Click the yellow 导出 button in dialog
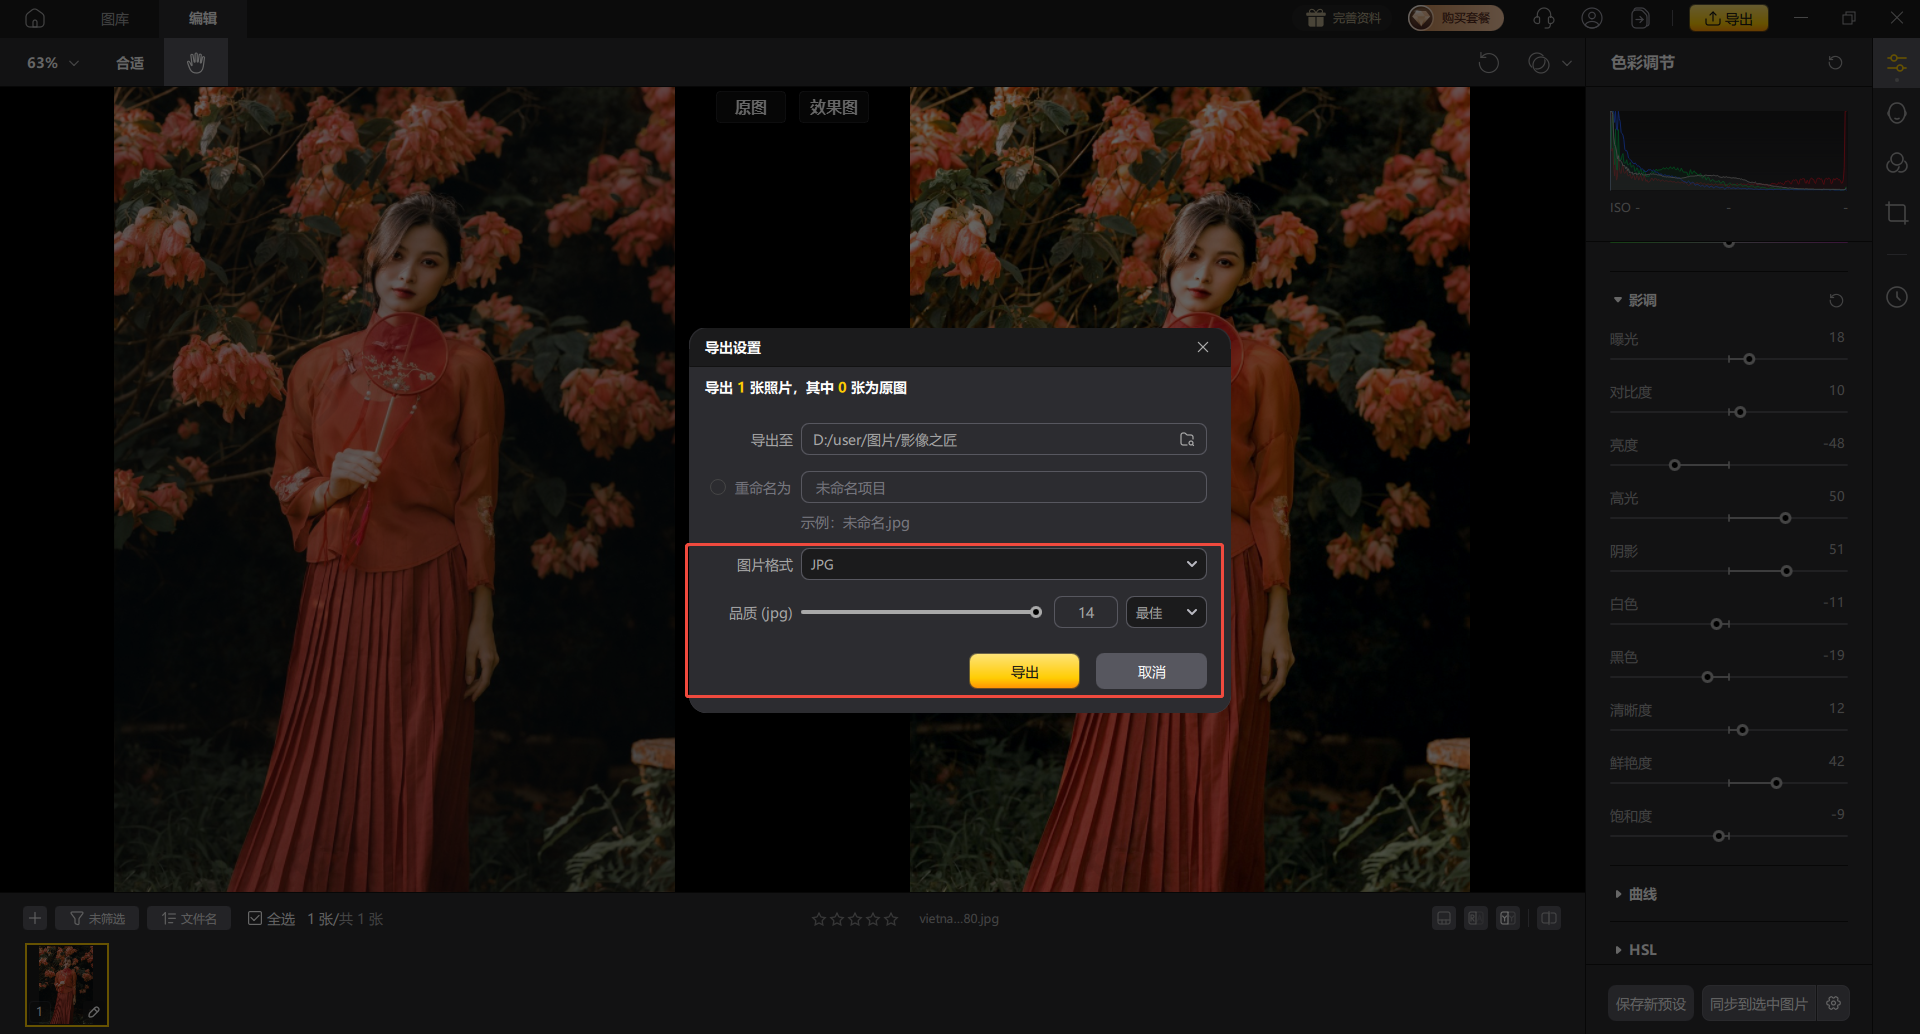This screenshot has height=1034, width=1920. point(1024,672)
